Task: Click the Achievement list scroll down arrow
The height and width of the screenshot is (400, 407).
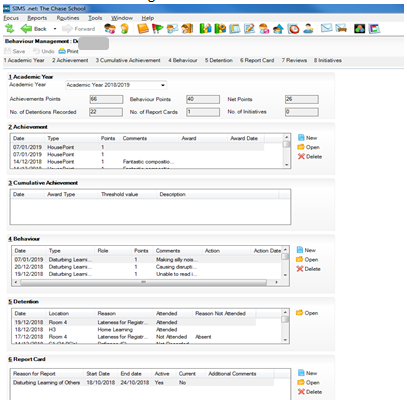Action: [287, 165]
